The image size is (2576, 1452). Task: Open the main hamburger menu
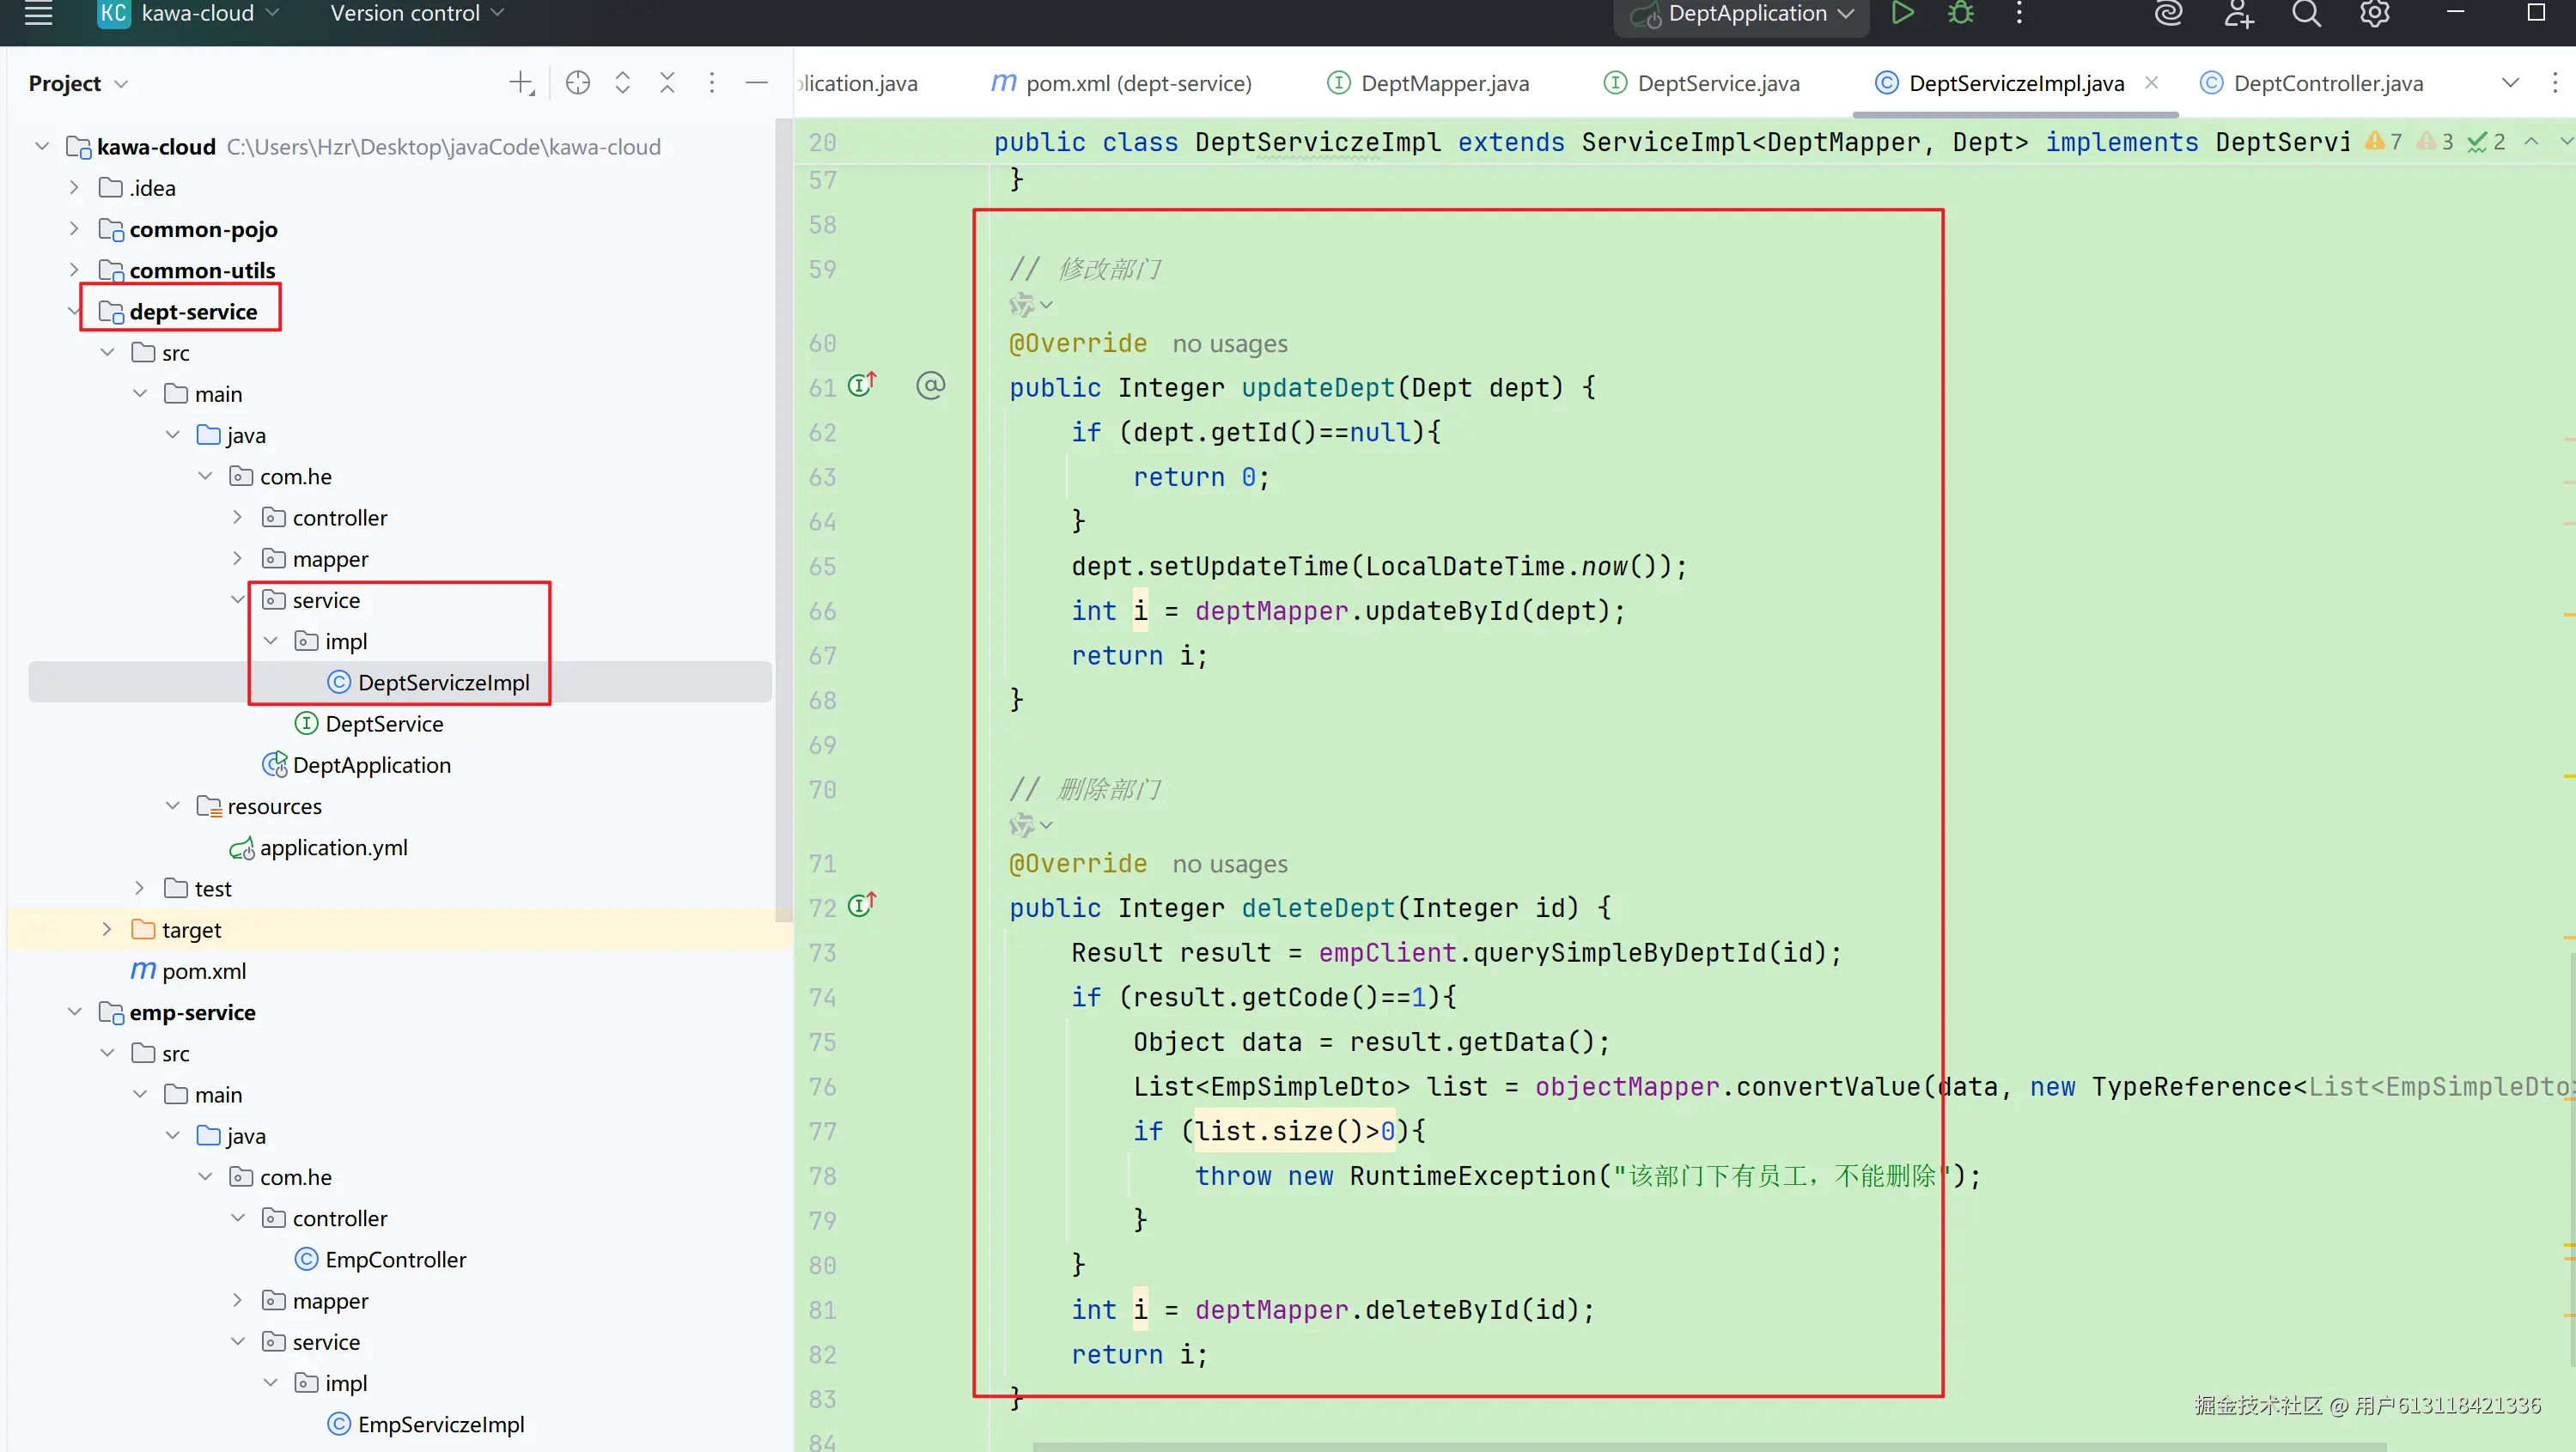tap(38, 13)
